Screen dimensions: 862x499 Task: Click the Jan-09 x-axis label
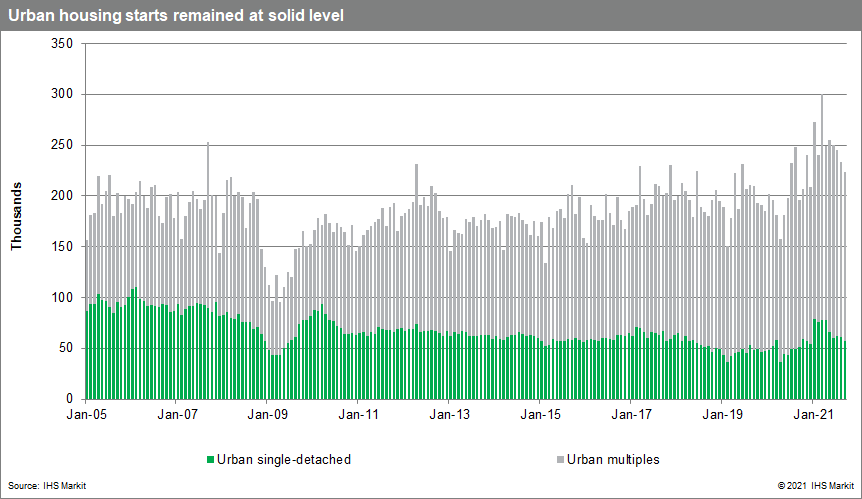(x=267, y=412)
